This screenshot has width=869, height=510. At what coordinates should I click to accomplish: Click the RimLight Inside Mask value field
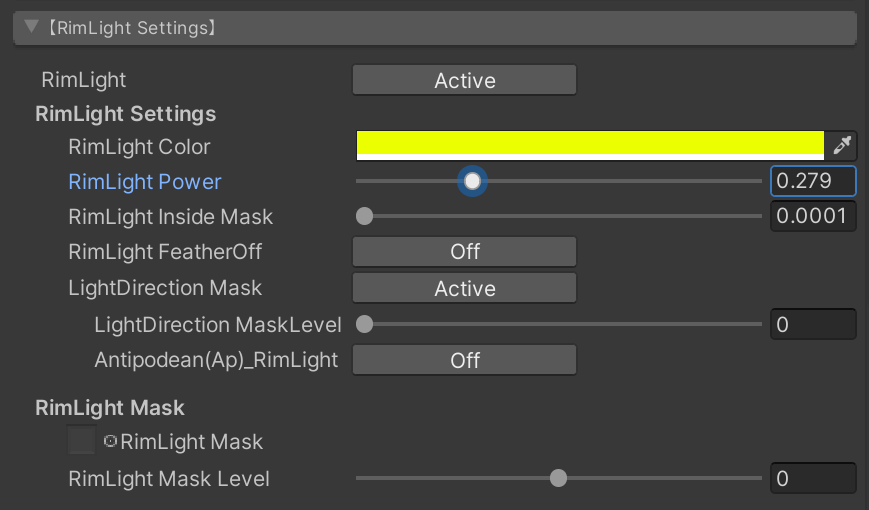coord(813,216)
